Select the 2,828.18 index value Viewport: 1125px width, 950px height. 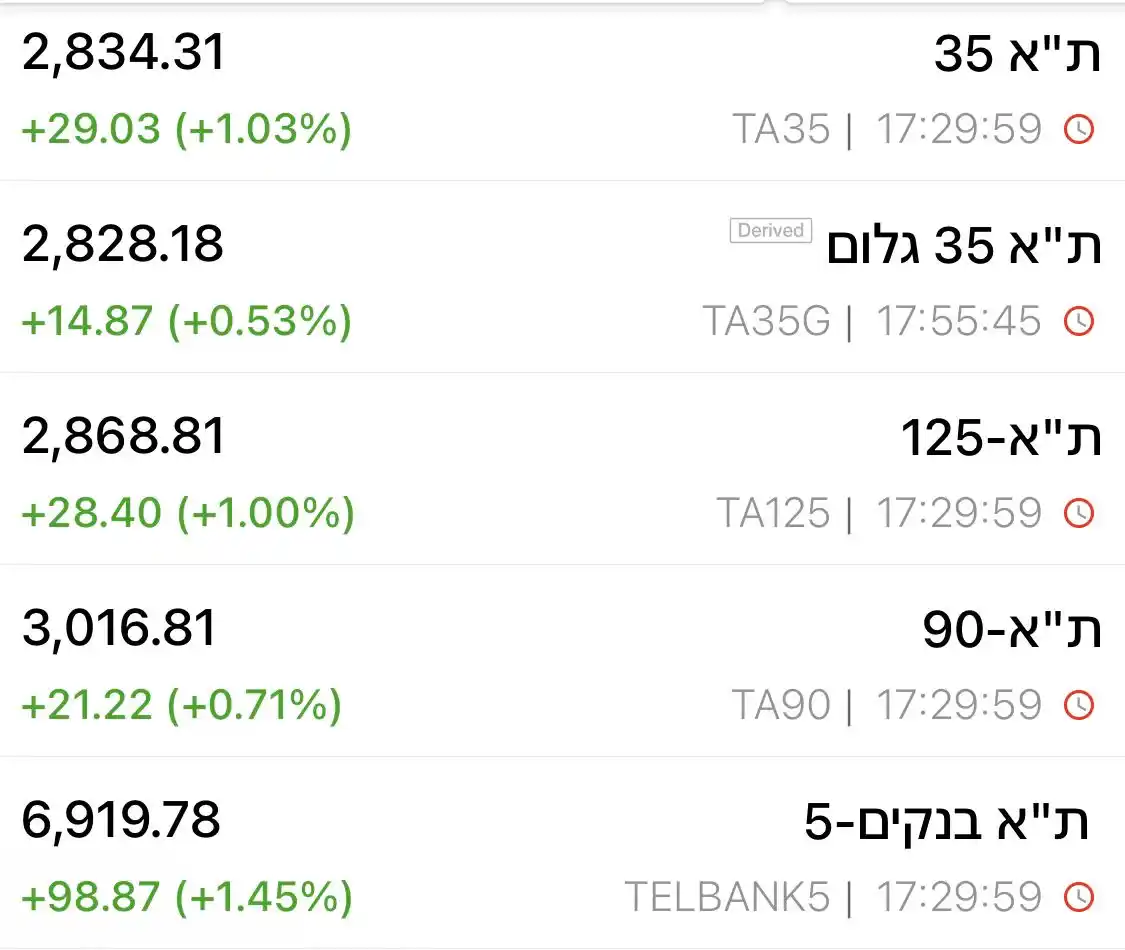point(123,245)
